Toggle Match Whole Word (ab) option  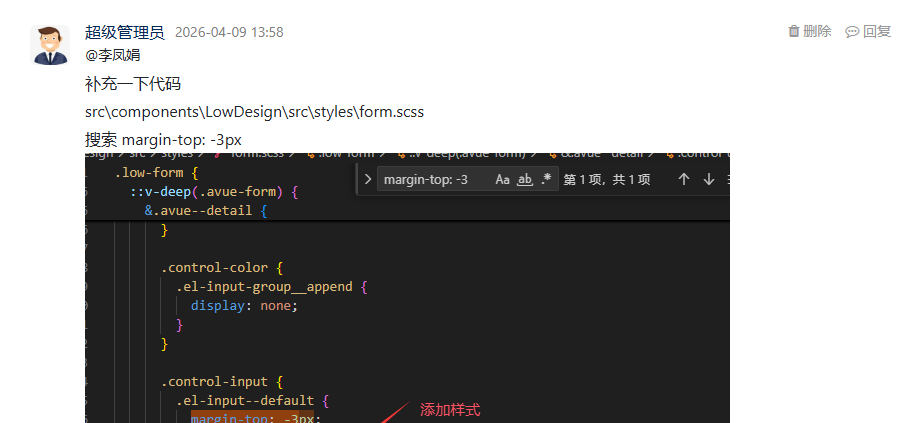click(x=524, y=179)
